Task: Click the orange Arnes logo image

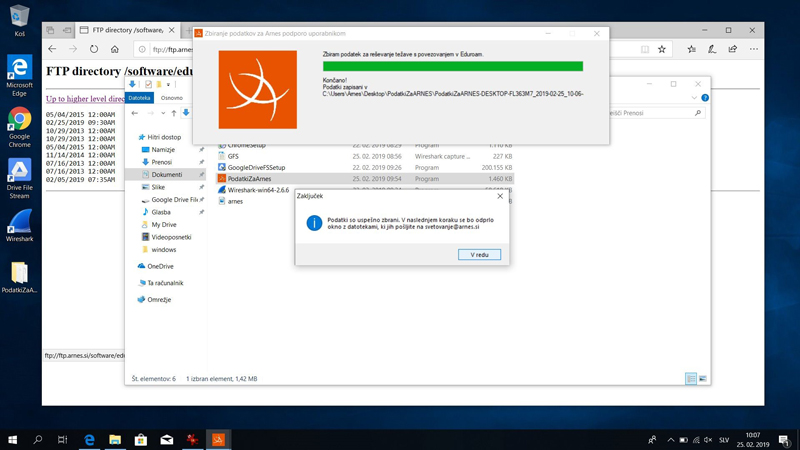Action: pyautogui.click(x=258, y=89)
